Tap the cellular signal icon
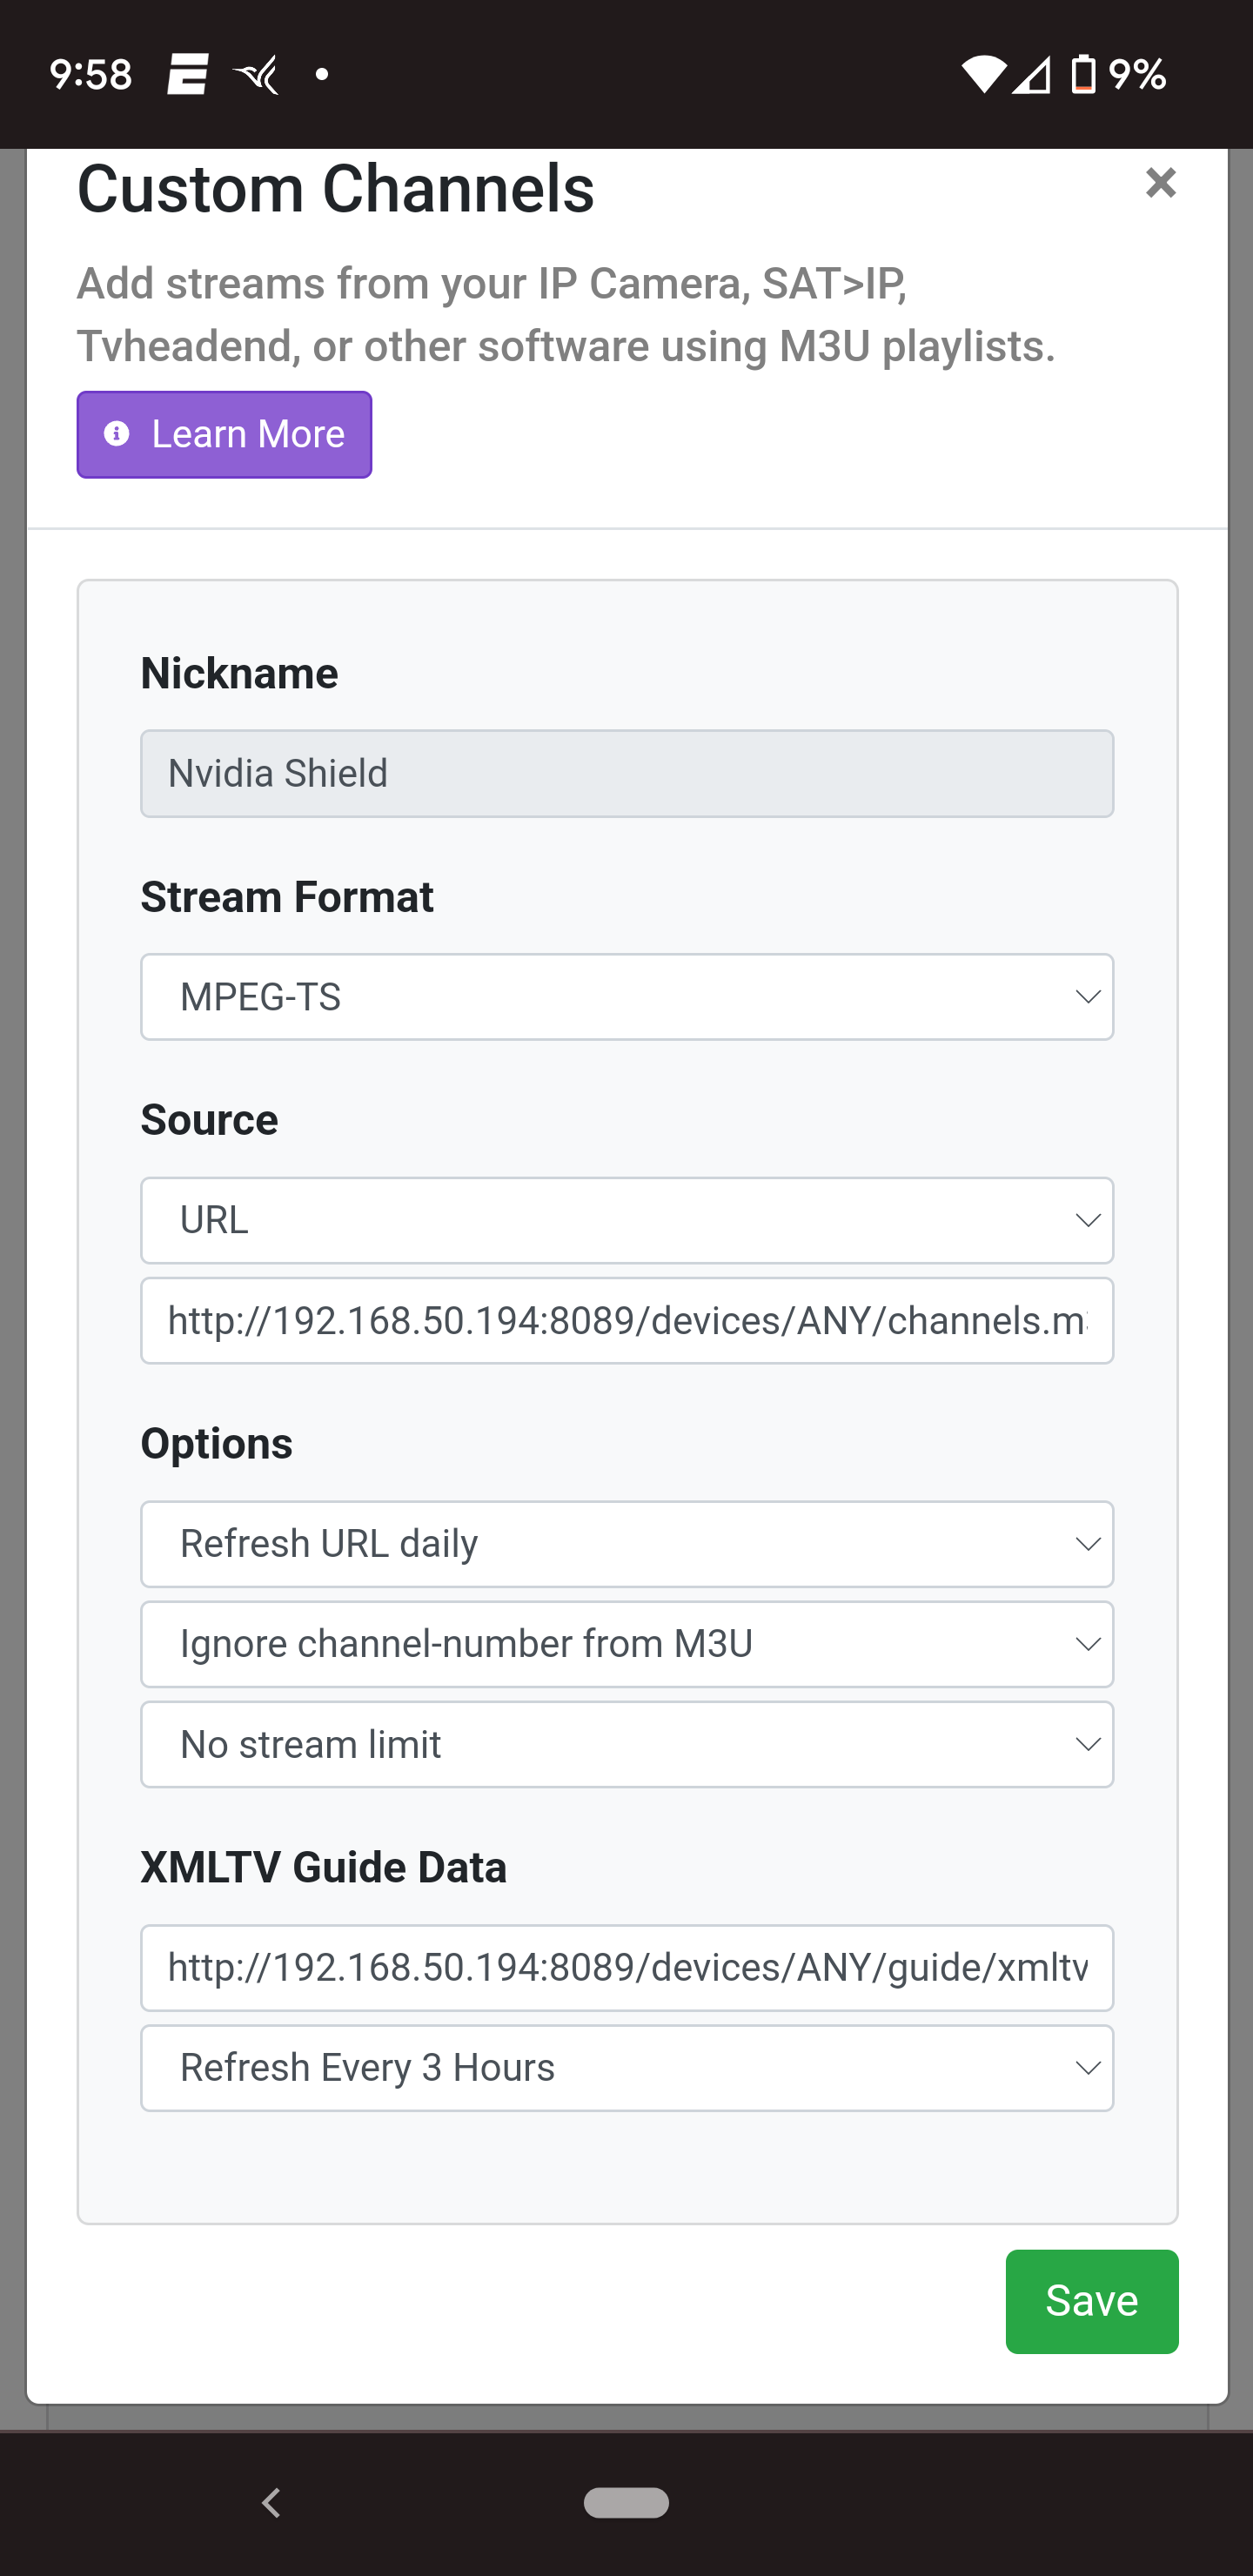This screenshot has height=2576, width=1253. point(1031,74)
